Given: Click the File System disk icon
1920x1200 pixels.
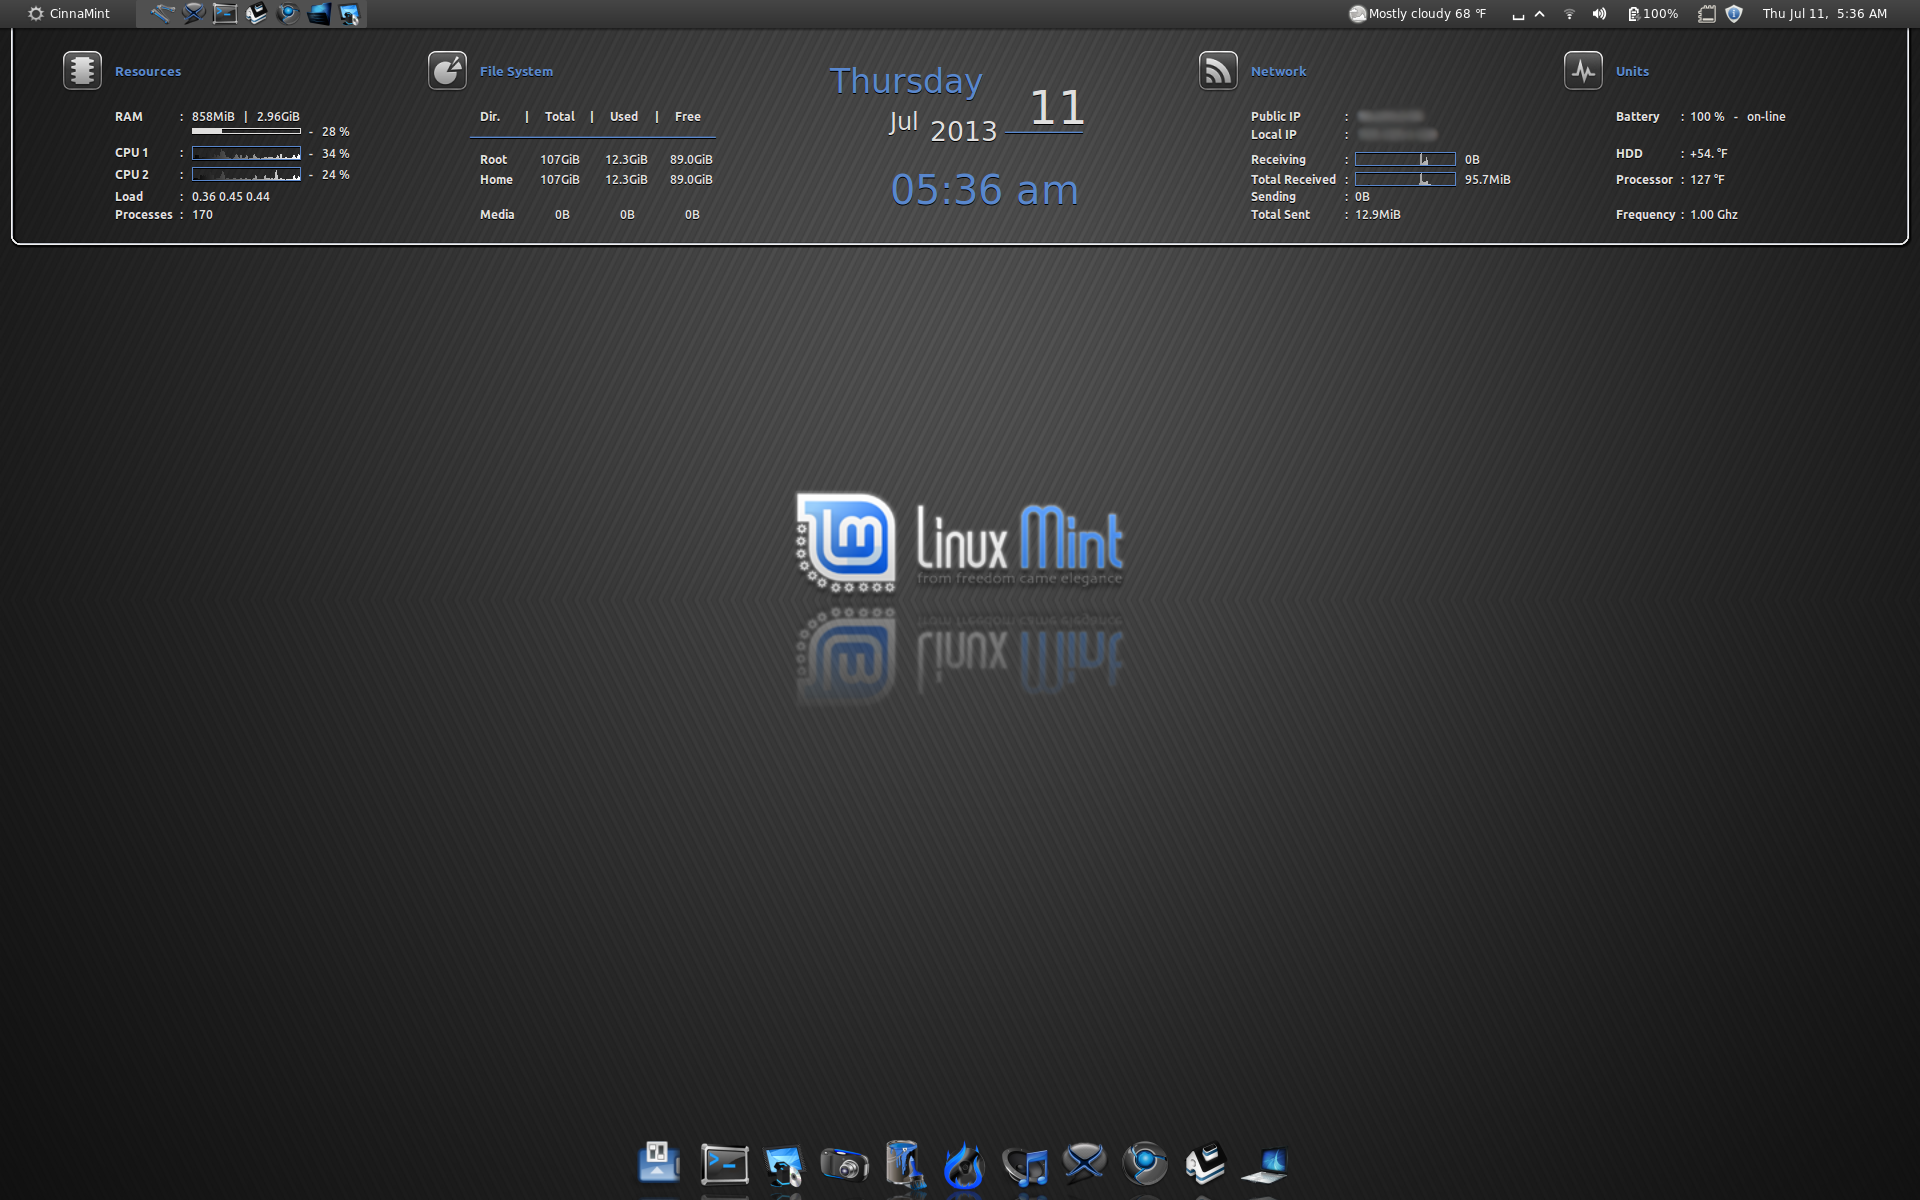Looking at the screenshot, I should [x=447, y=70].
